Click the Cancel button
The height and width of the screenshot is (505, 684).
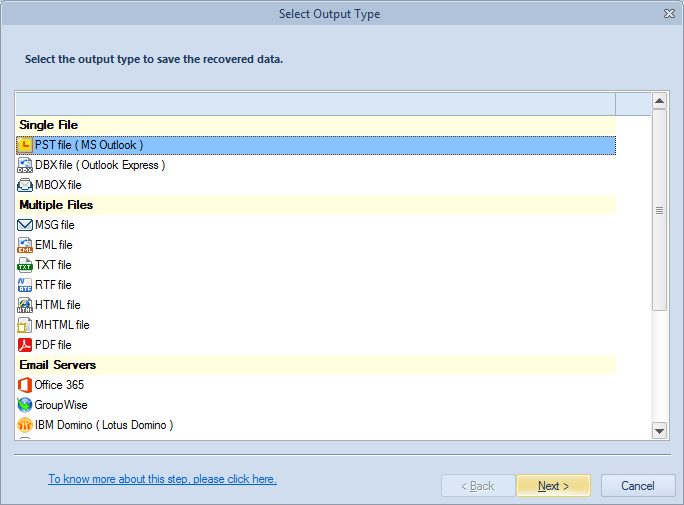638,486
